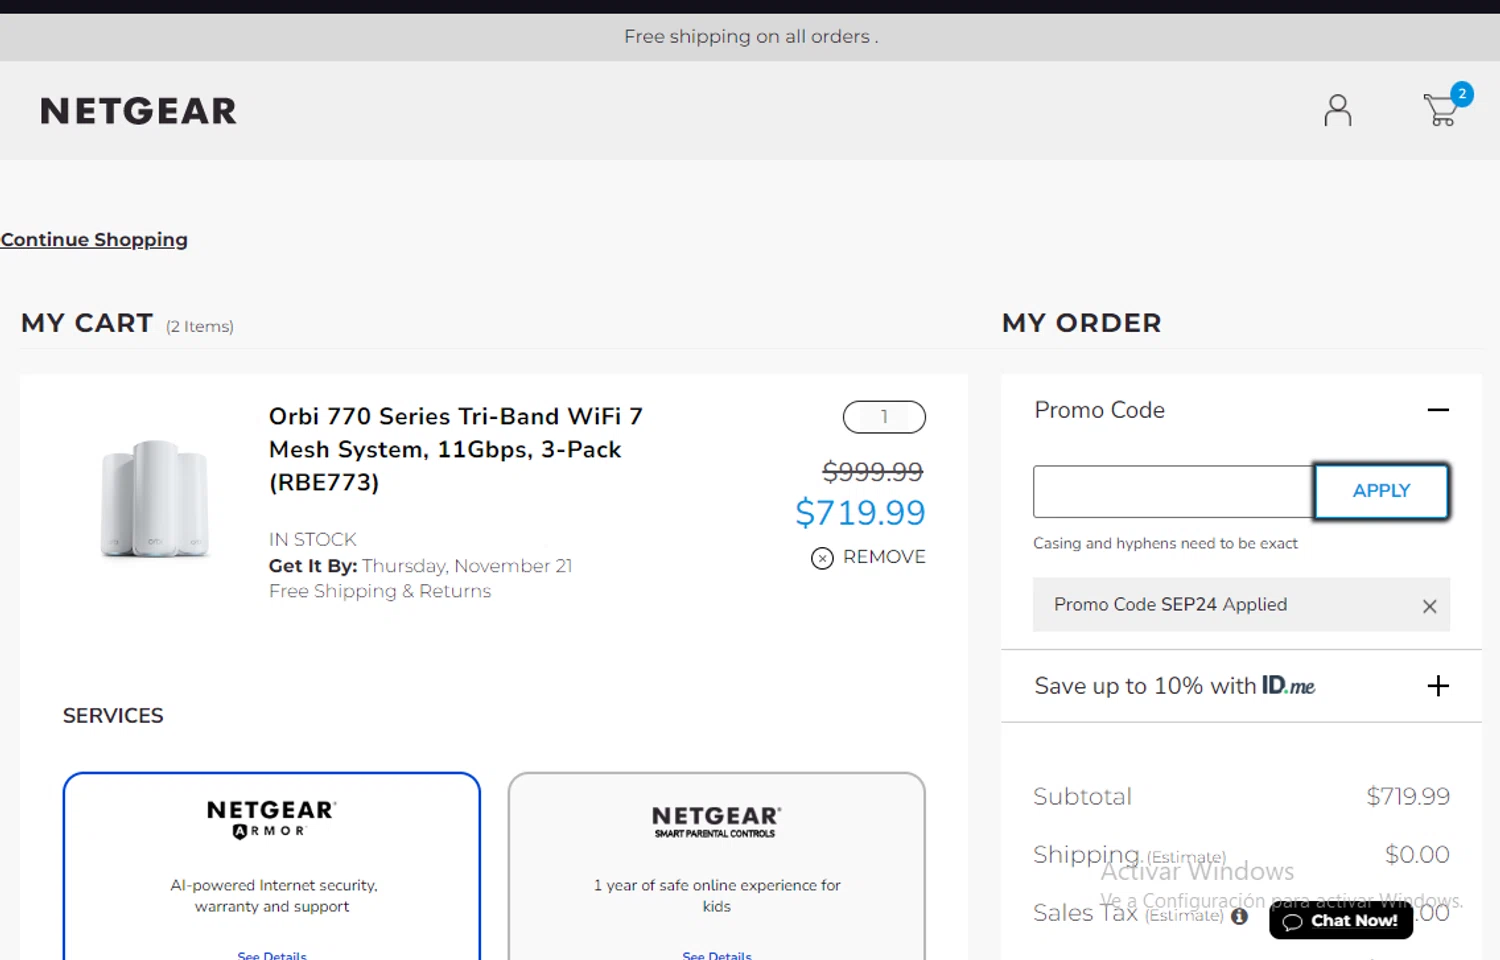Click the NETGEAR logo
Image resolution: width=1500 pixels, height=960 pixels.
tap(139, 111)
